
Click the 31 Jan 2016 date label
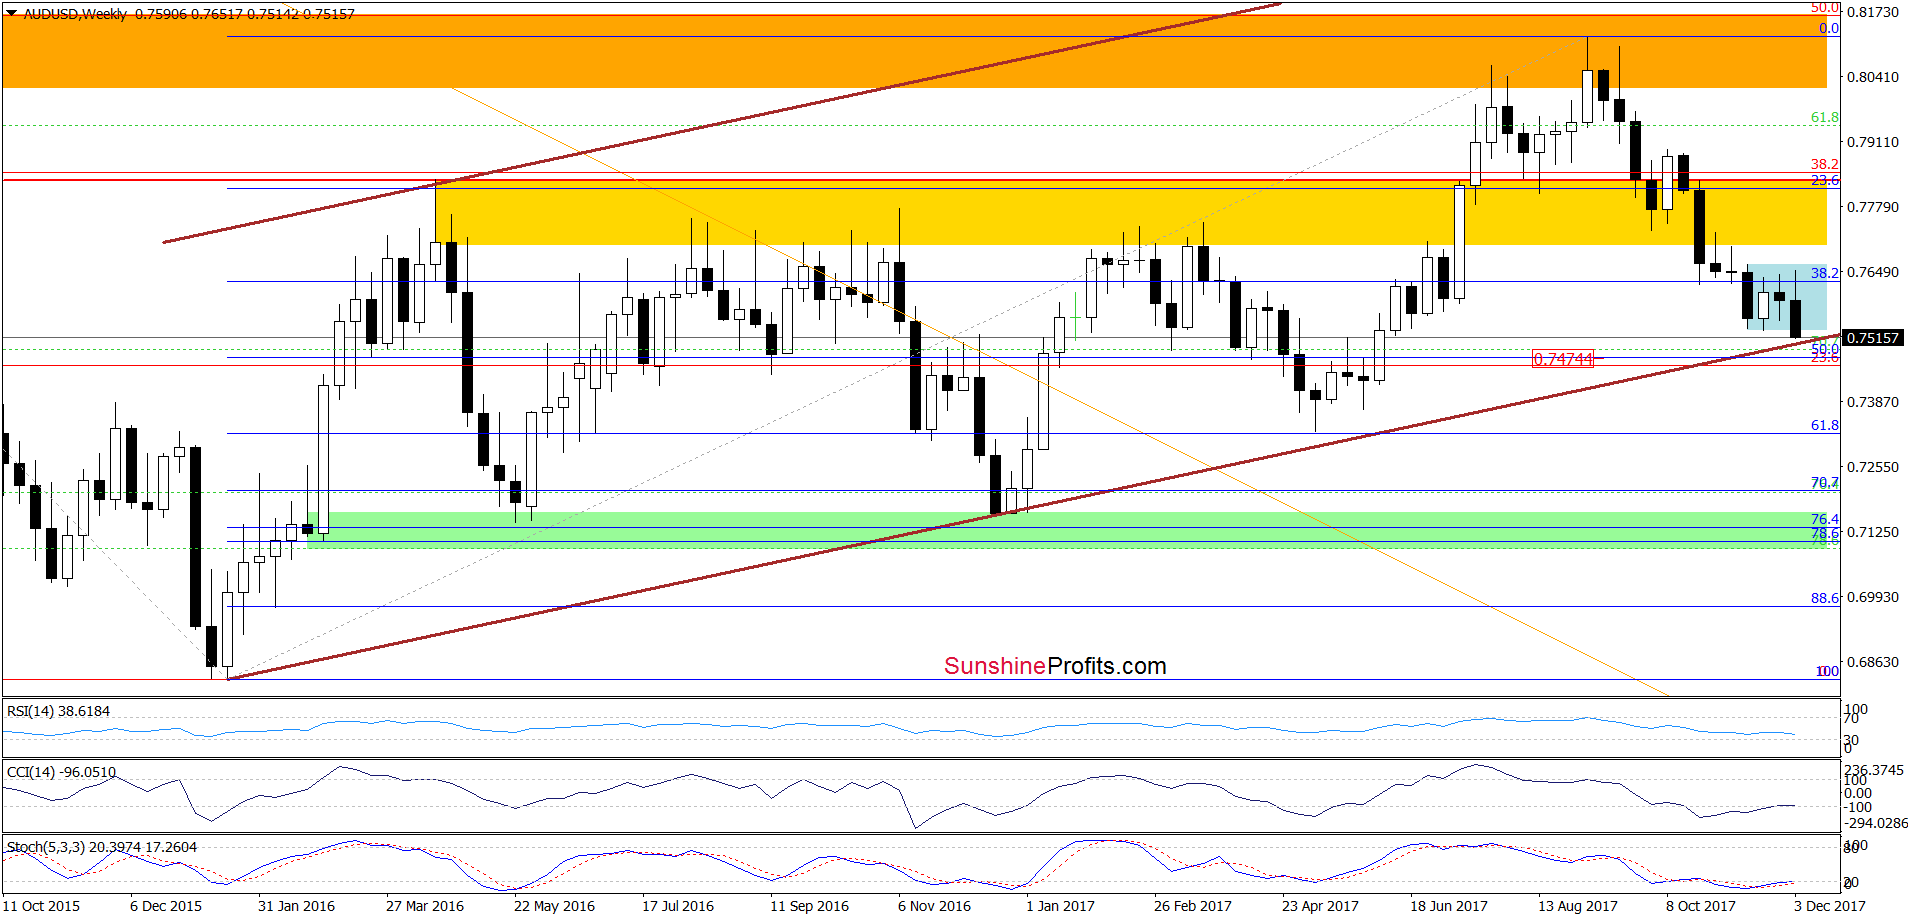click(296, 906)
